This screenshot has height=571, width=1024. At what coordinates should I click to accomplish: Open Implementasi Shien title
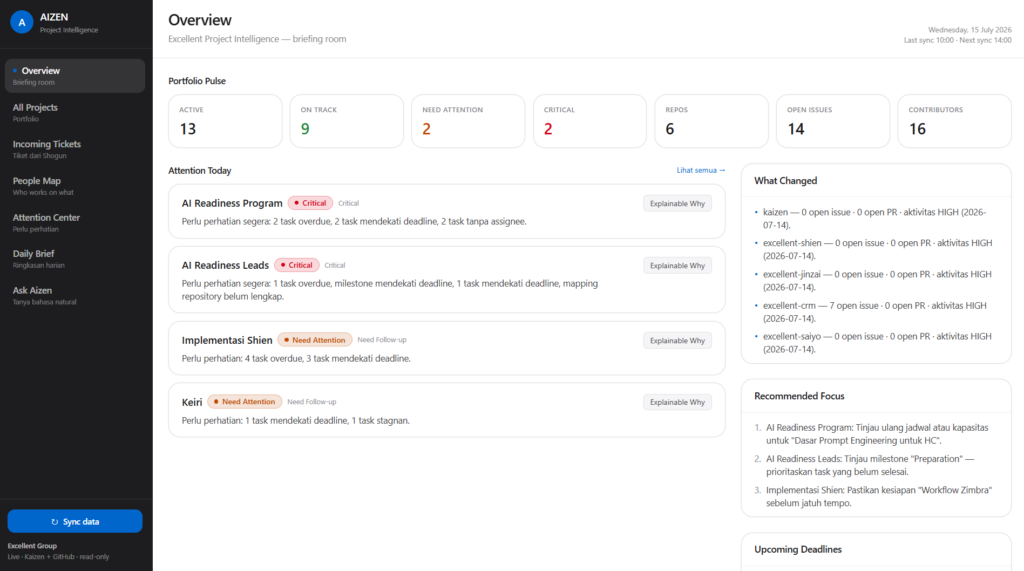click(x=227, y=340)
